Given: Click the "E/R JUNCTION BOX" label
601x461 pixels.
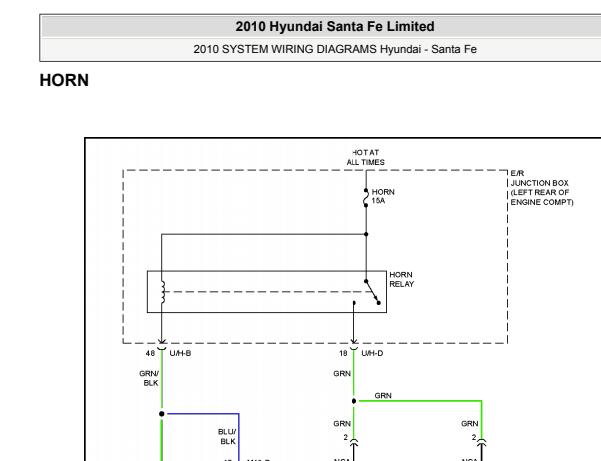Looking at the screenshot, I should coord(542,188).
